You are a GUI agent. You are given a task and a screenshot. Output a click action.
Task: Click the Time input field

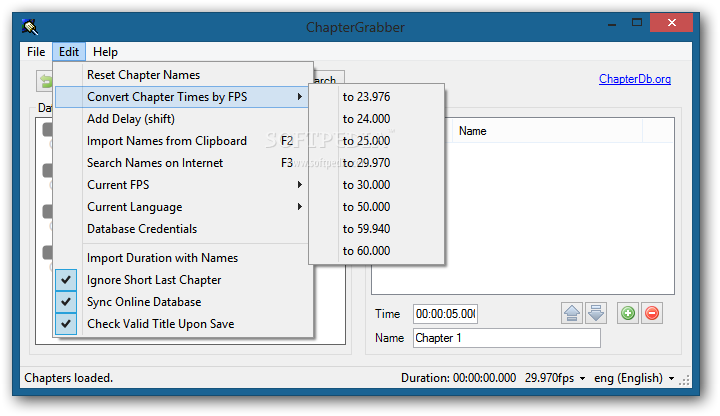[x=445, y=314]
